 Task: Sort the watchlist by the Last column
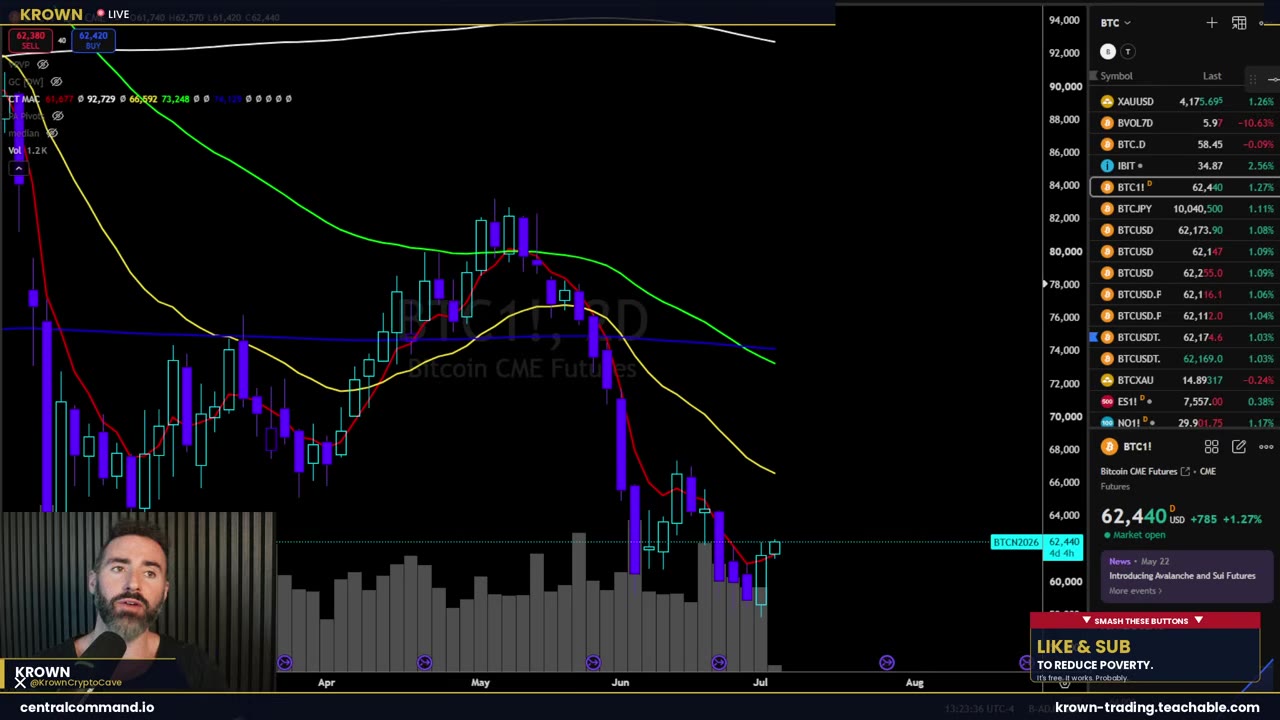click(x=1212, y=76)
